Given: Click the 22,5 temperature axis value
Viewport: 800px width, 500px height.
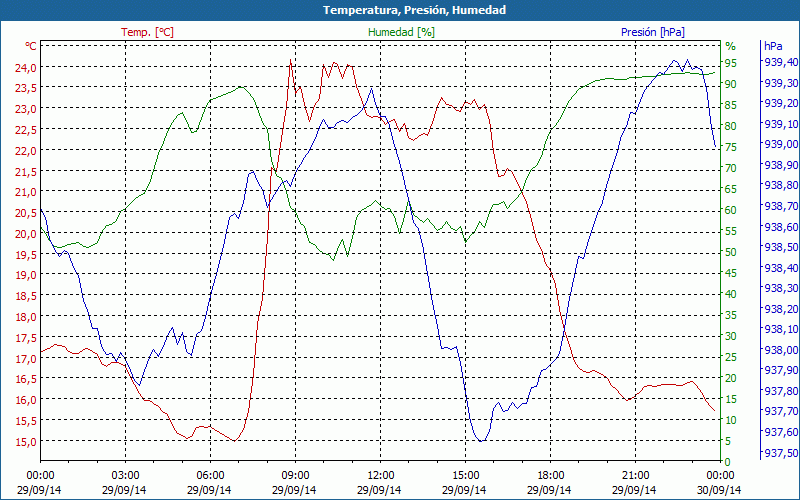Looking at the screenshot, I should point(26,130).
